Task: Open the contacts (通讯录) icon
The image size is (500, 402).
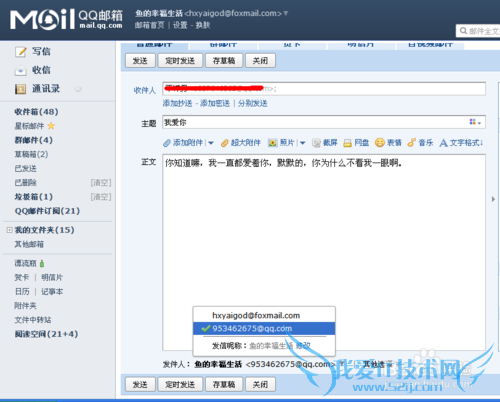Action: coord(21,89)
